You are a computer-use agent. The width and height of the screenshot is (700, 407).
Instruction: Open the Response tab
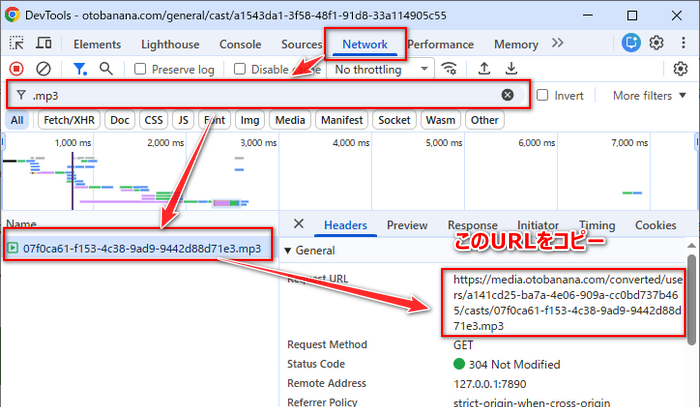[x=472, y=225]
